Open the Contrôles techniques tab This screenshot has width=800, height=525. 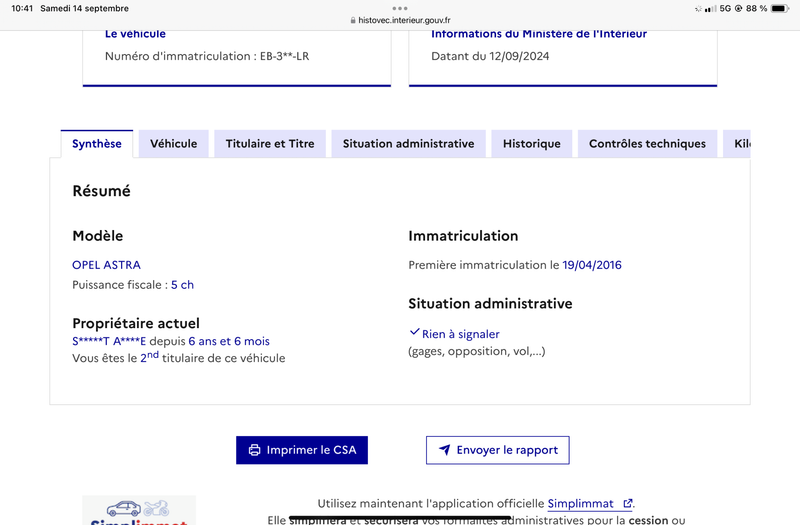pyautogui.click(x=647, y=144)
